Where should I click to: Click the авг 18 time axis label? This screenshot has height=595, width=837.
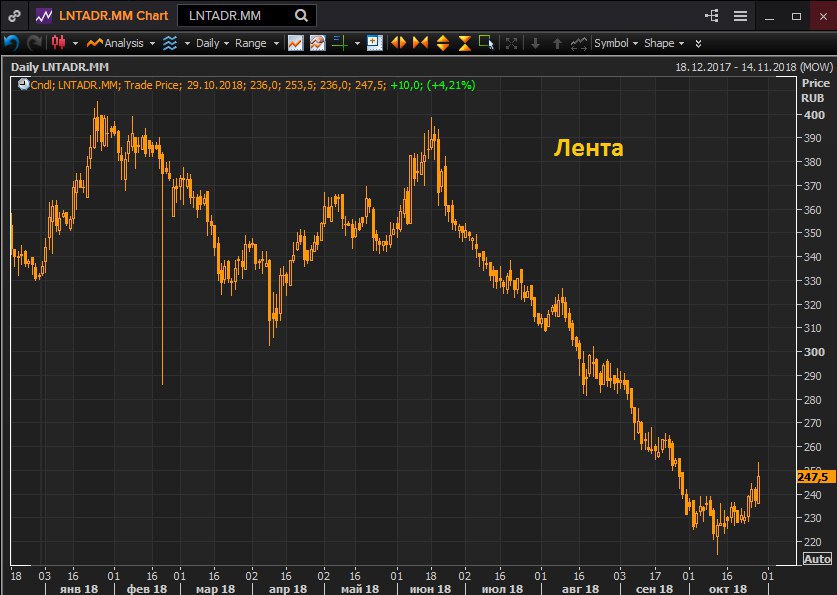(x=580, y=589)
